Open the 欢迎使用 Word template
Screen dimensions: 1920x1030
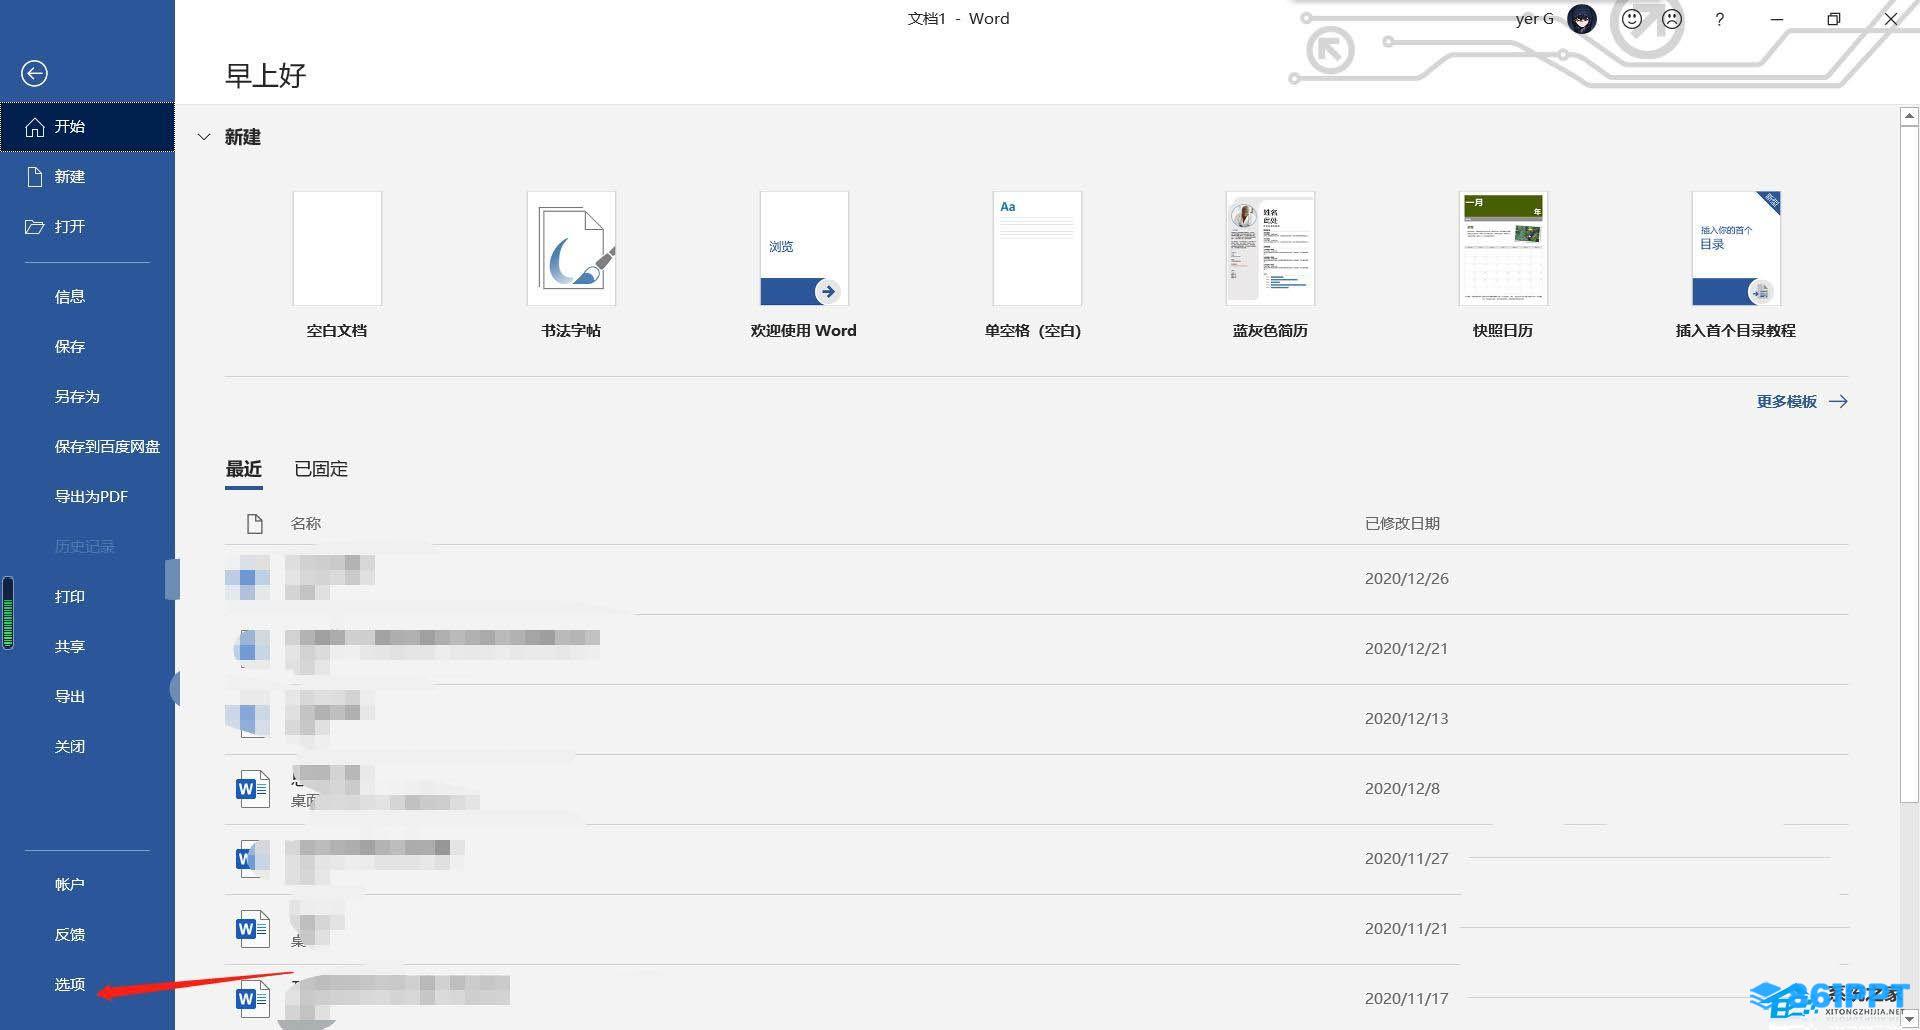(804, 265)
